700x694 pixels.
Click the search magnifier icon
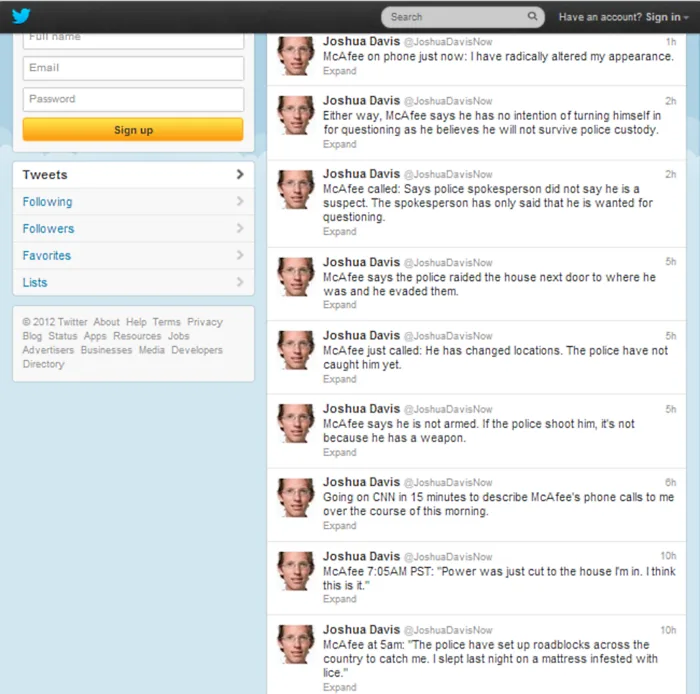tap(532, 17)
